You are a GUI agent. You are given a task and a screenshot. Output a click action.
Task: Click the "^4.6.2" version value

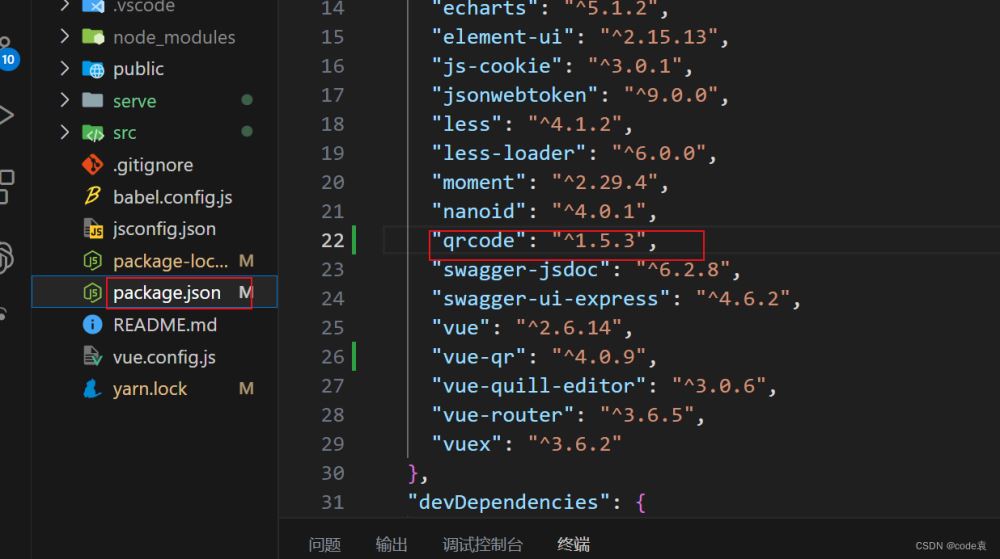743,298
